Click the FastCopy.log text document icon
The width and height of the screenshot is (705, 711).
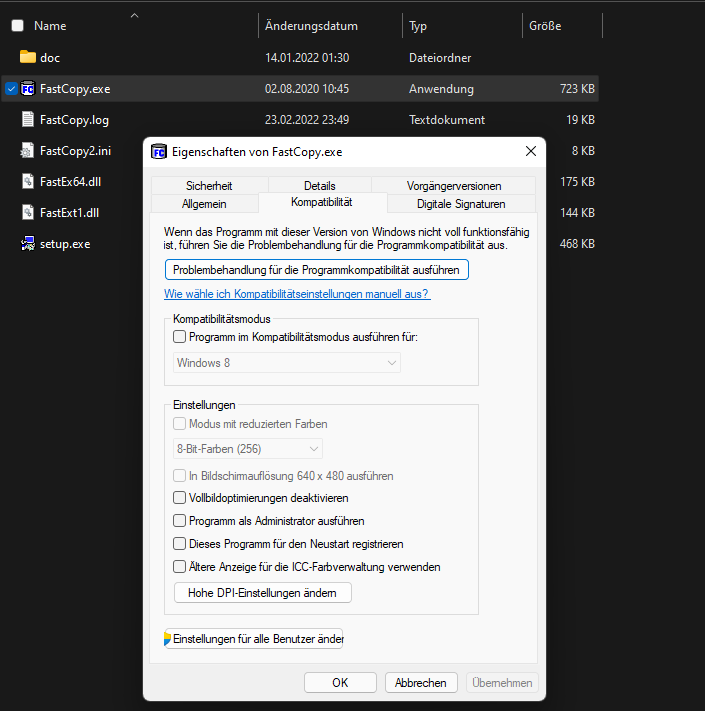pos(28,119)
